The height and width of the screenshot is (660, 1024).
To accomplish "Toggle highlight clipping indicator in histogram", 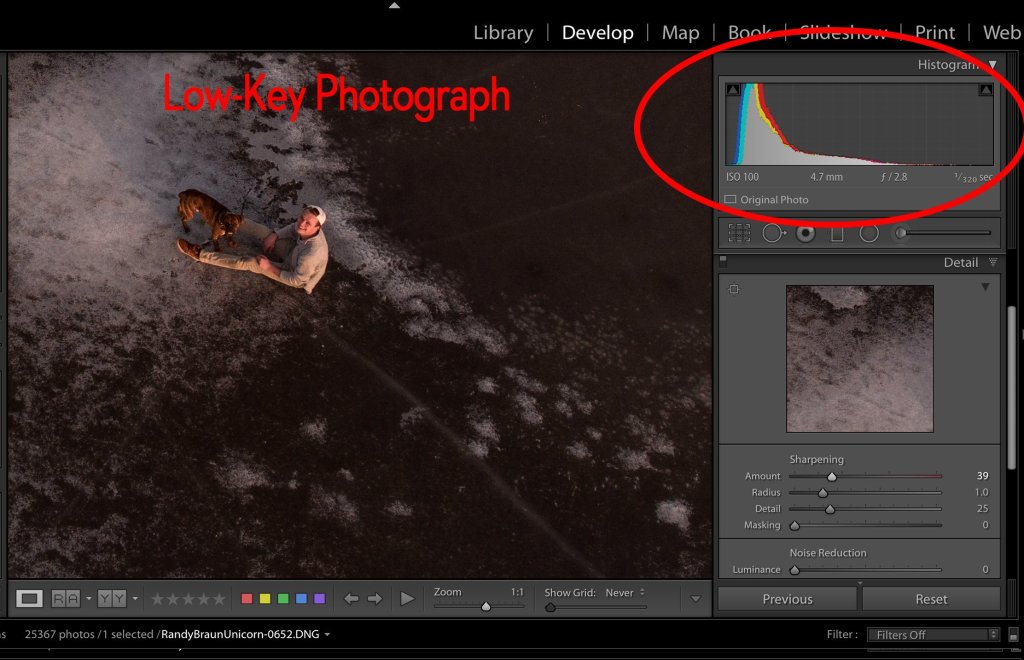I will (x=986, y=90).
